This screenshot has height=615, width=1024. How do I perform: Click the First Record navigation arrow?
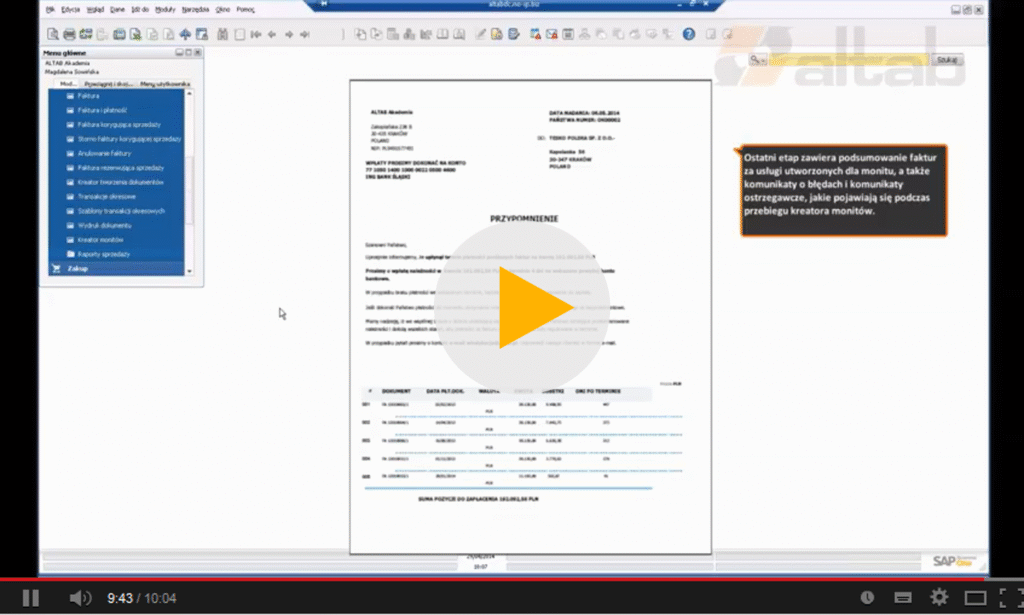click(256, 33)
